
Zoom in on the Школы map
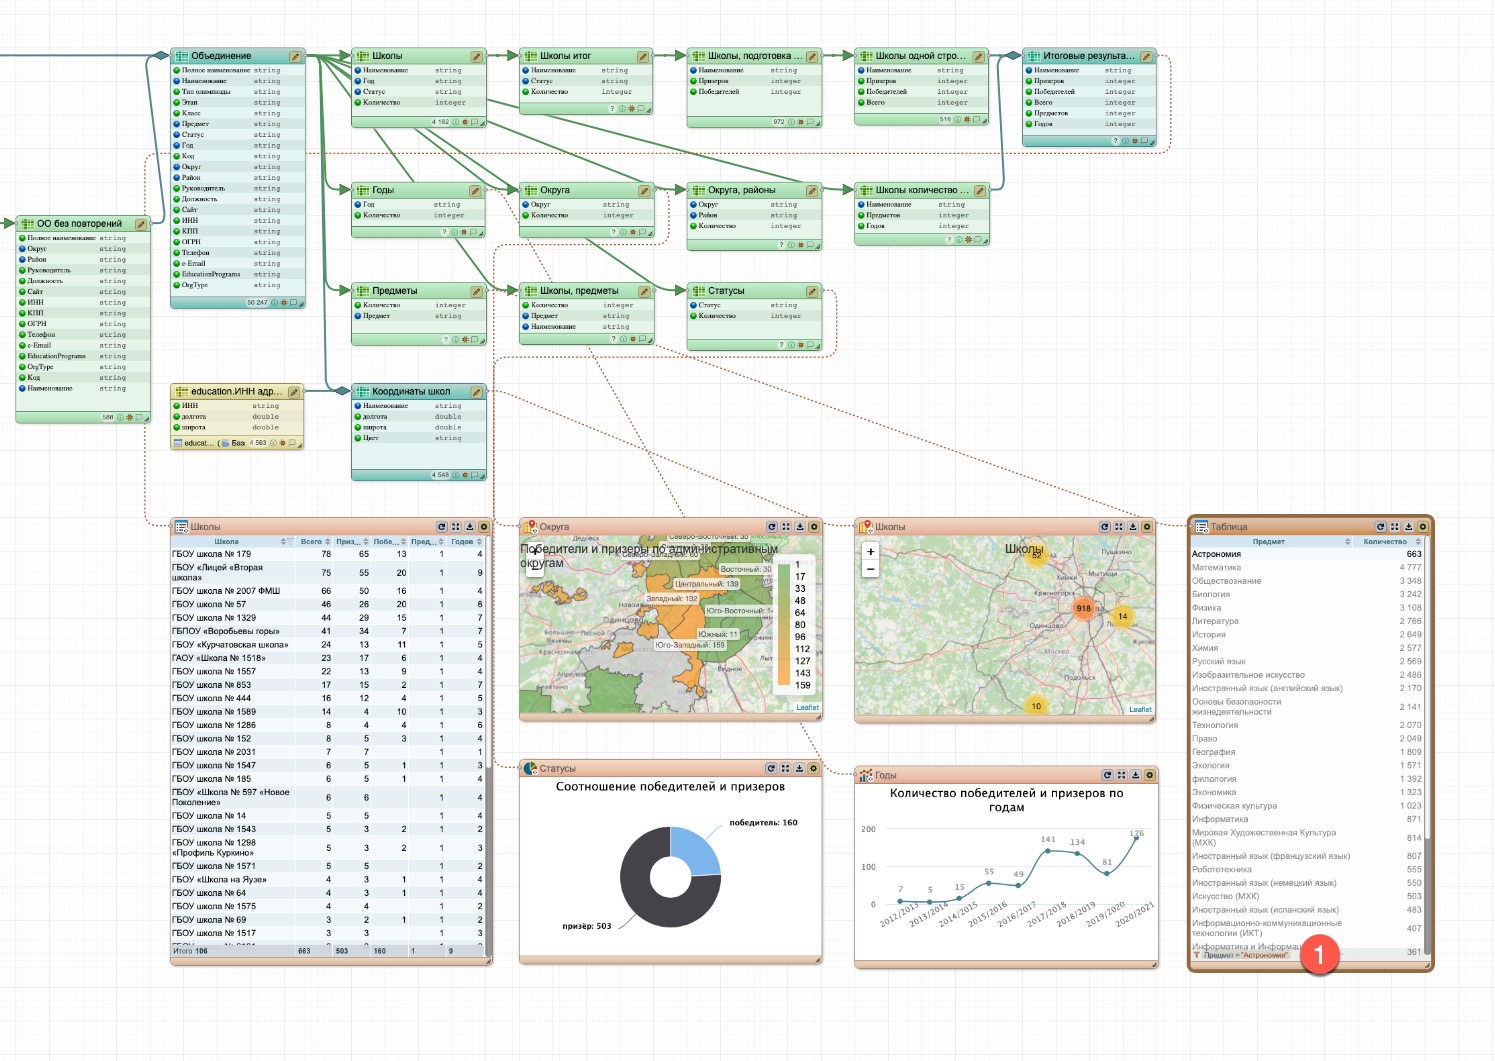pyautogui.click(x=870, y=551)
